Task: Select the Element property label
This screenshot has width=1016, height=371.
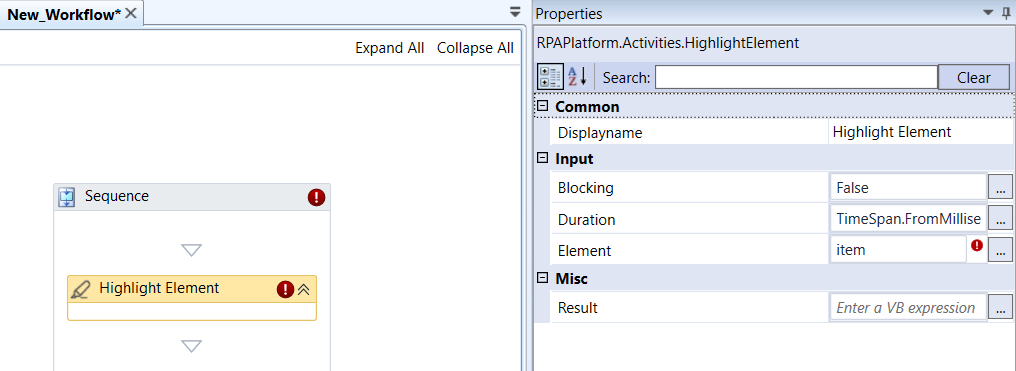Action: (584, 251)
